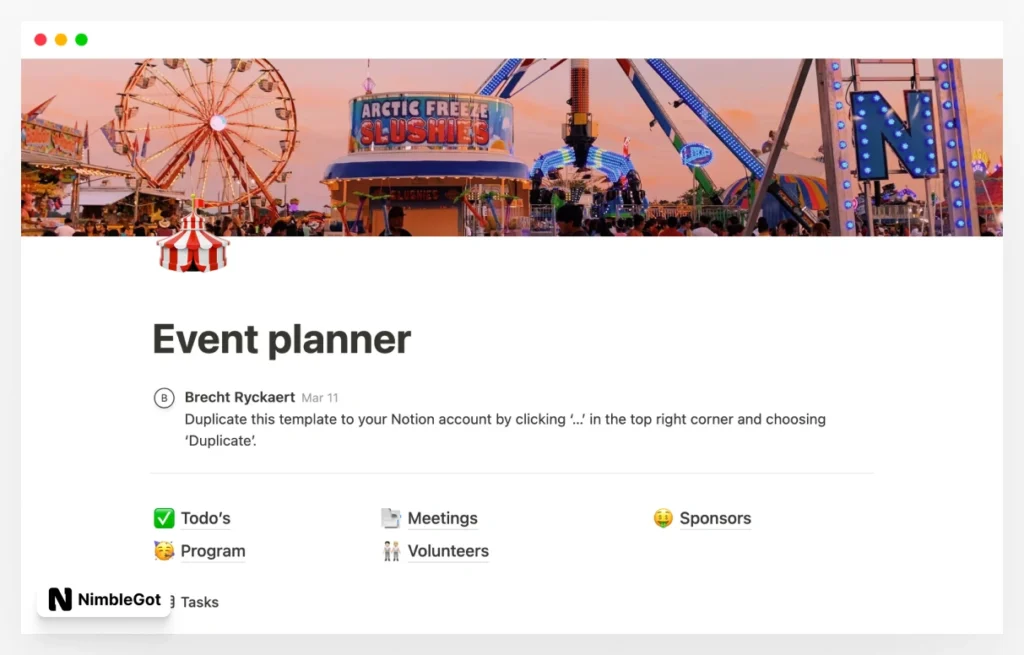
Task: Open the Todo's page link
Action: [x=205, y=518]
